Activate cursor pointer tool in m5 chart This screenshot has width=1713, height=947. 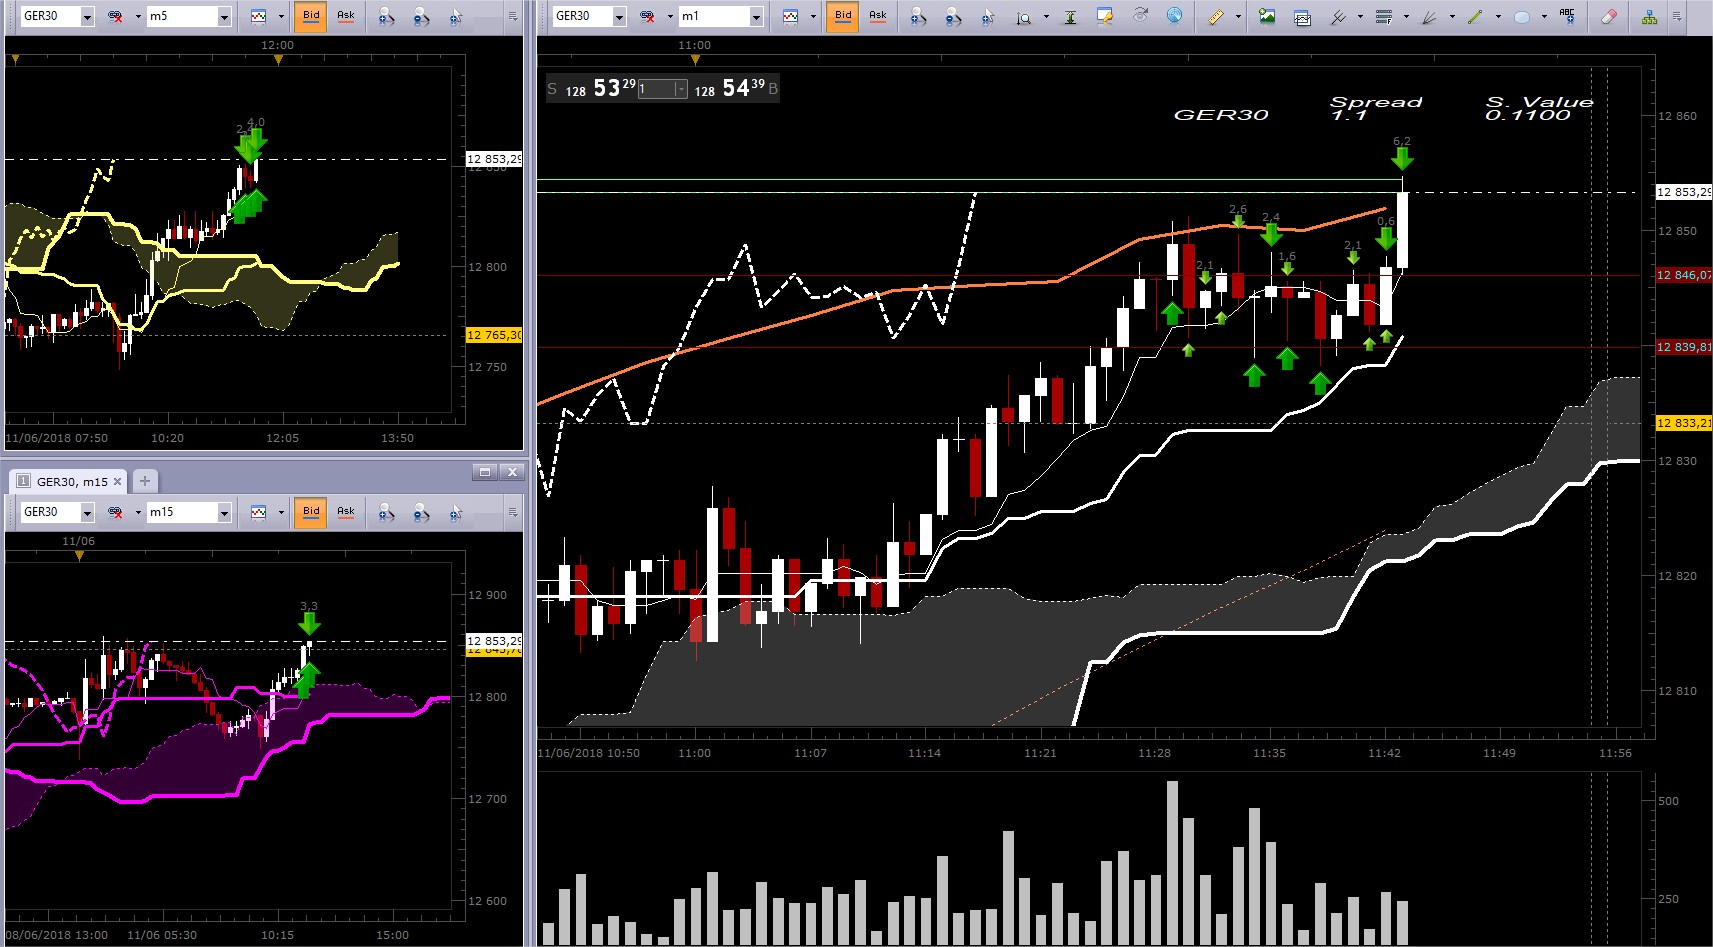[456, 16]
